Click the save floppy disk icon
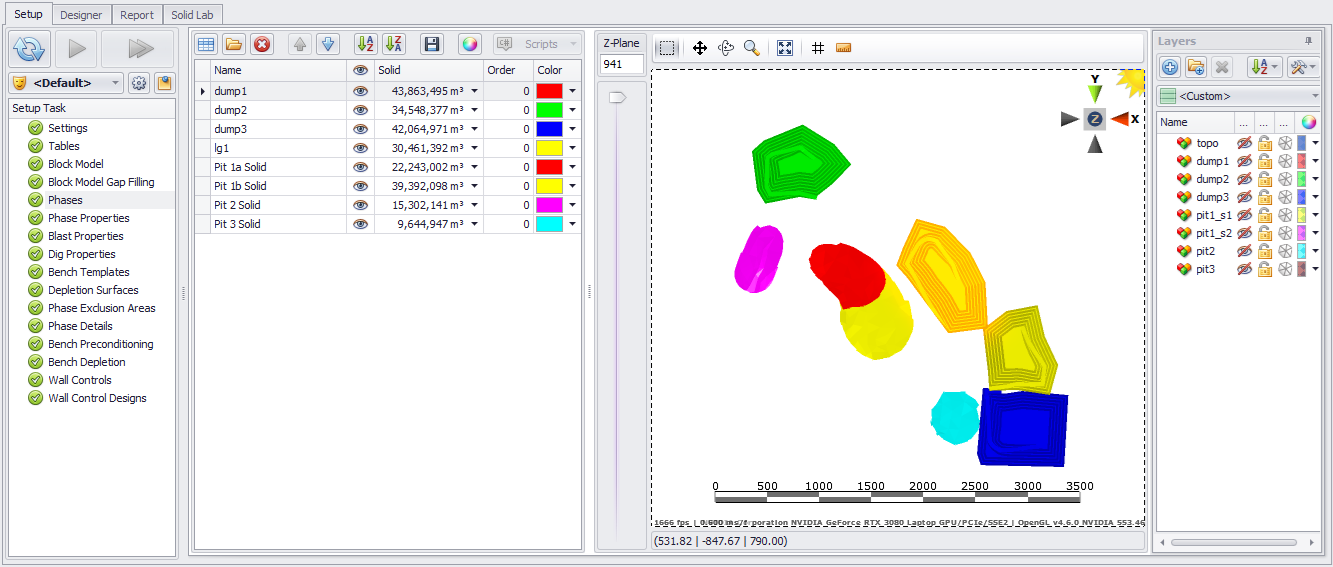 tap(431, 44)
